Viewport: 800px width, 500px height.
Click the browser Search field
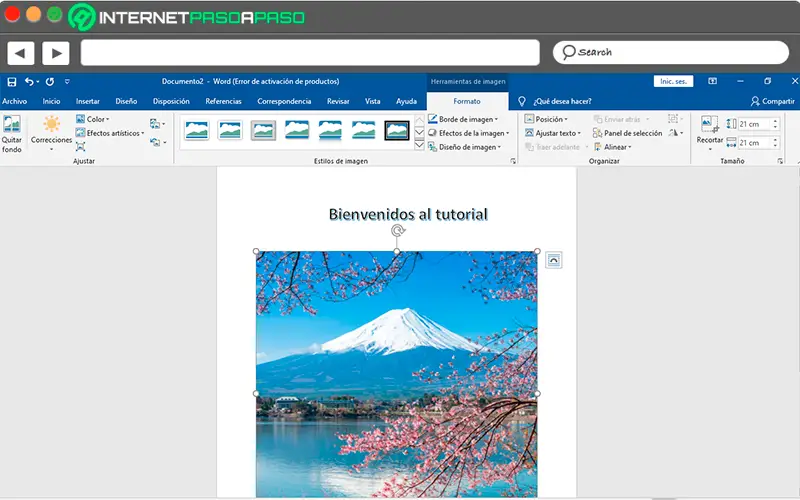tap(671, 52)
